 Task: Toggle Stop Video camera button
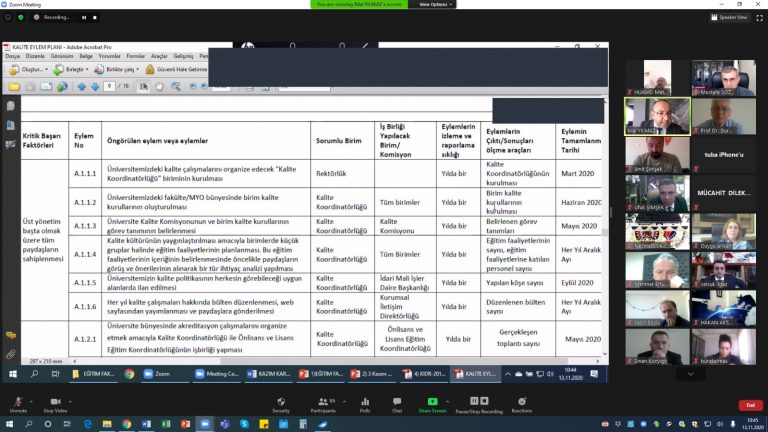click(x=55, y=405)
